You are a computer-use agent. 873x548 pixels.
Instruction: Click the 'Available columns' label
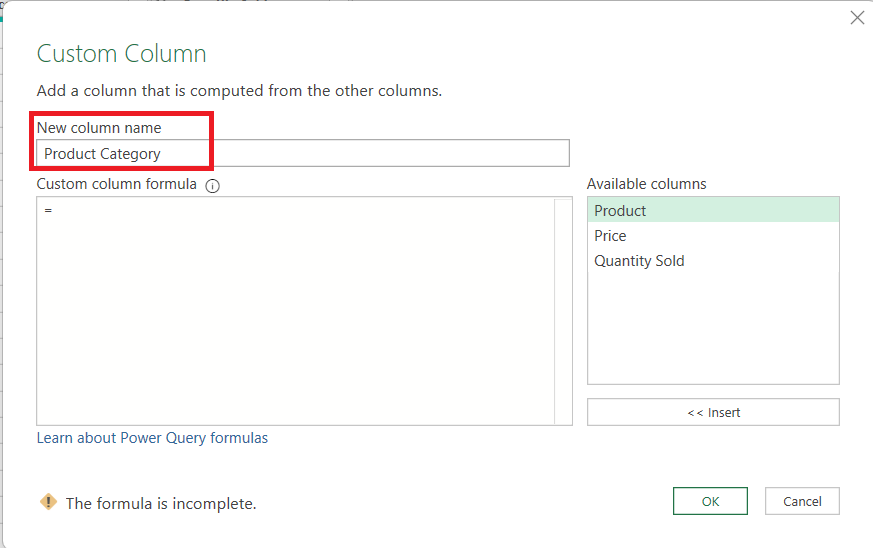click(x=646, y=184)
